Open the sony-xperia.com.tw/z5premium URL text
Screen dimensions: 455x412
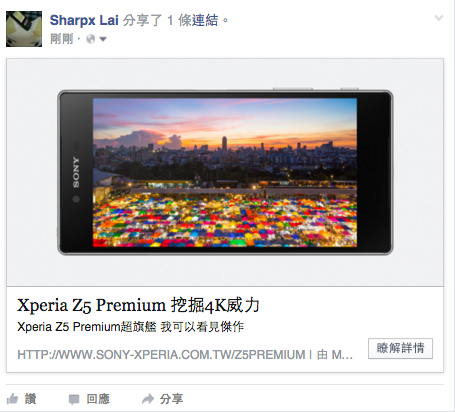click(x=161, y=354)
